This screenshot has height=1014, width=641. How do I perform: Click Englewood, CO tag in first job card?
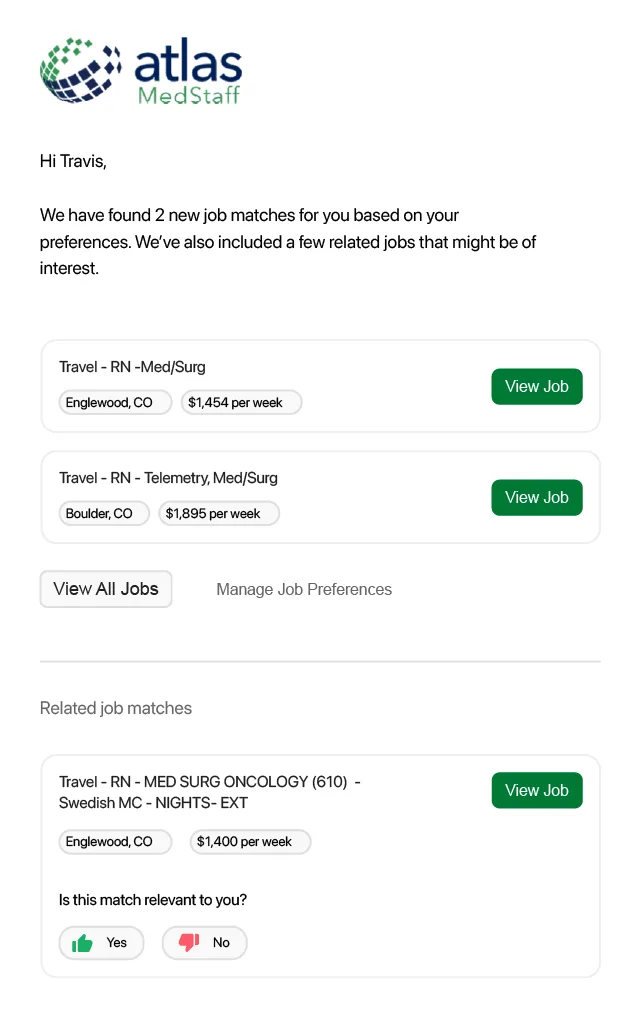[x=115, y=402]
